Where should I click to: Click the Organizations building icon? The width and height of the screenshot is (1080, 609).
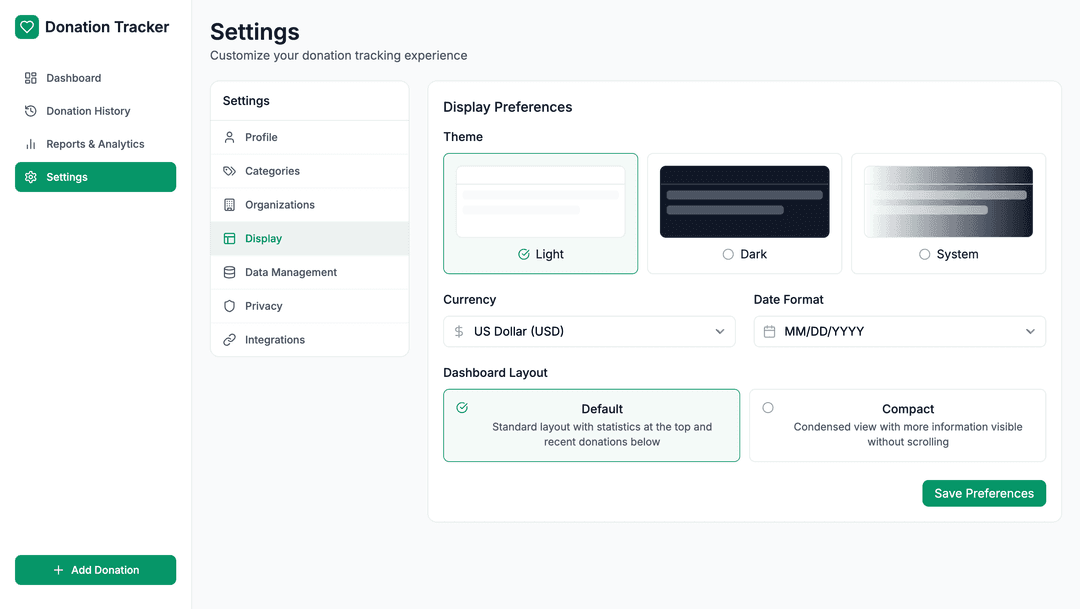click(230, 205)
